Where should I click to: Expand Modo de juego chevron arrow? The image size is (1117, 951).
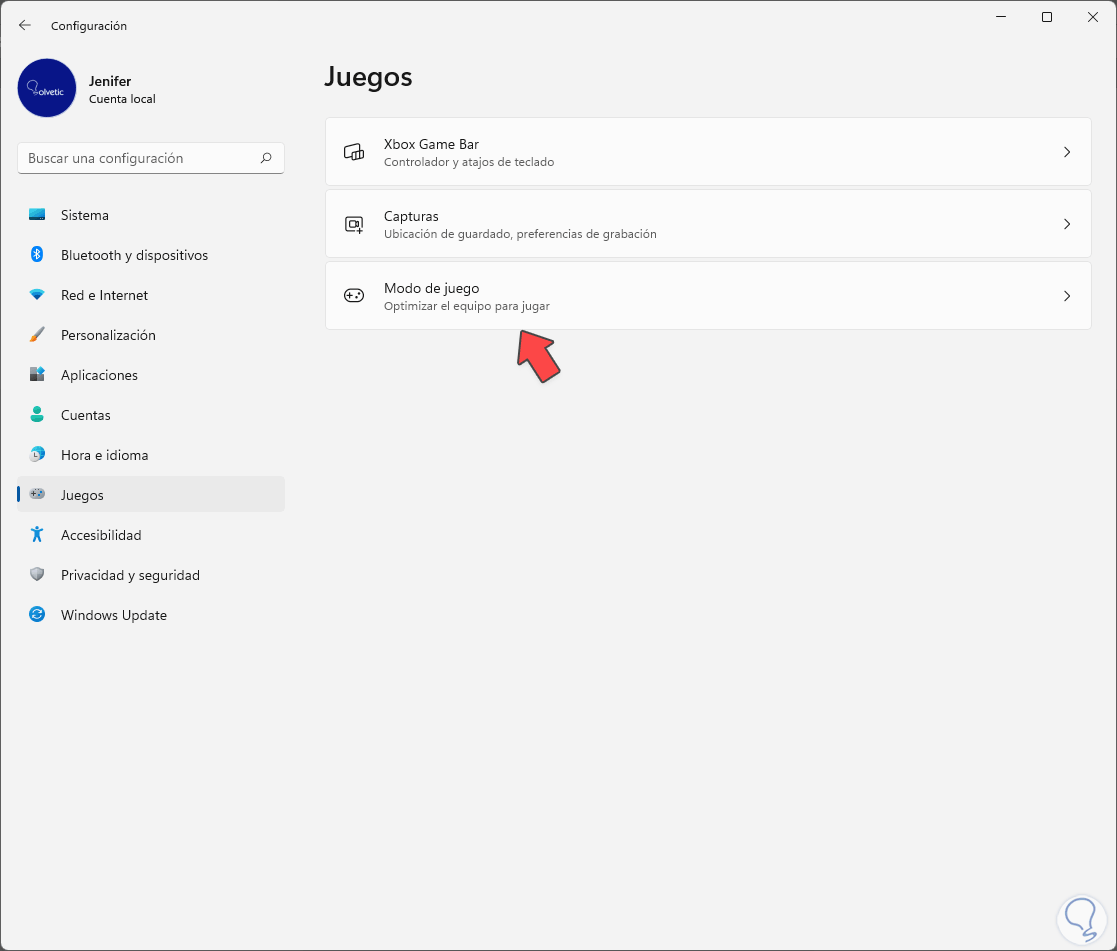(x=1067, y=296)
